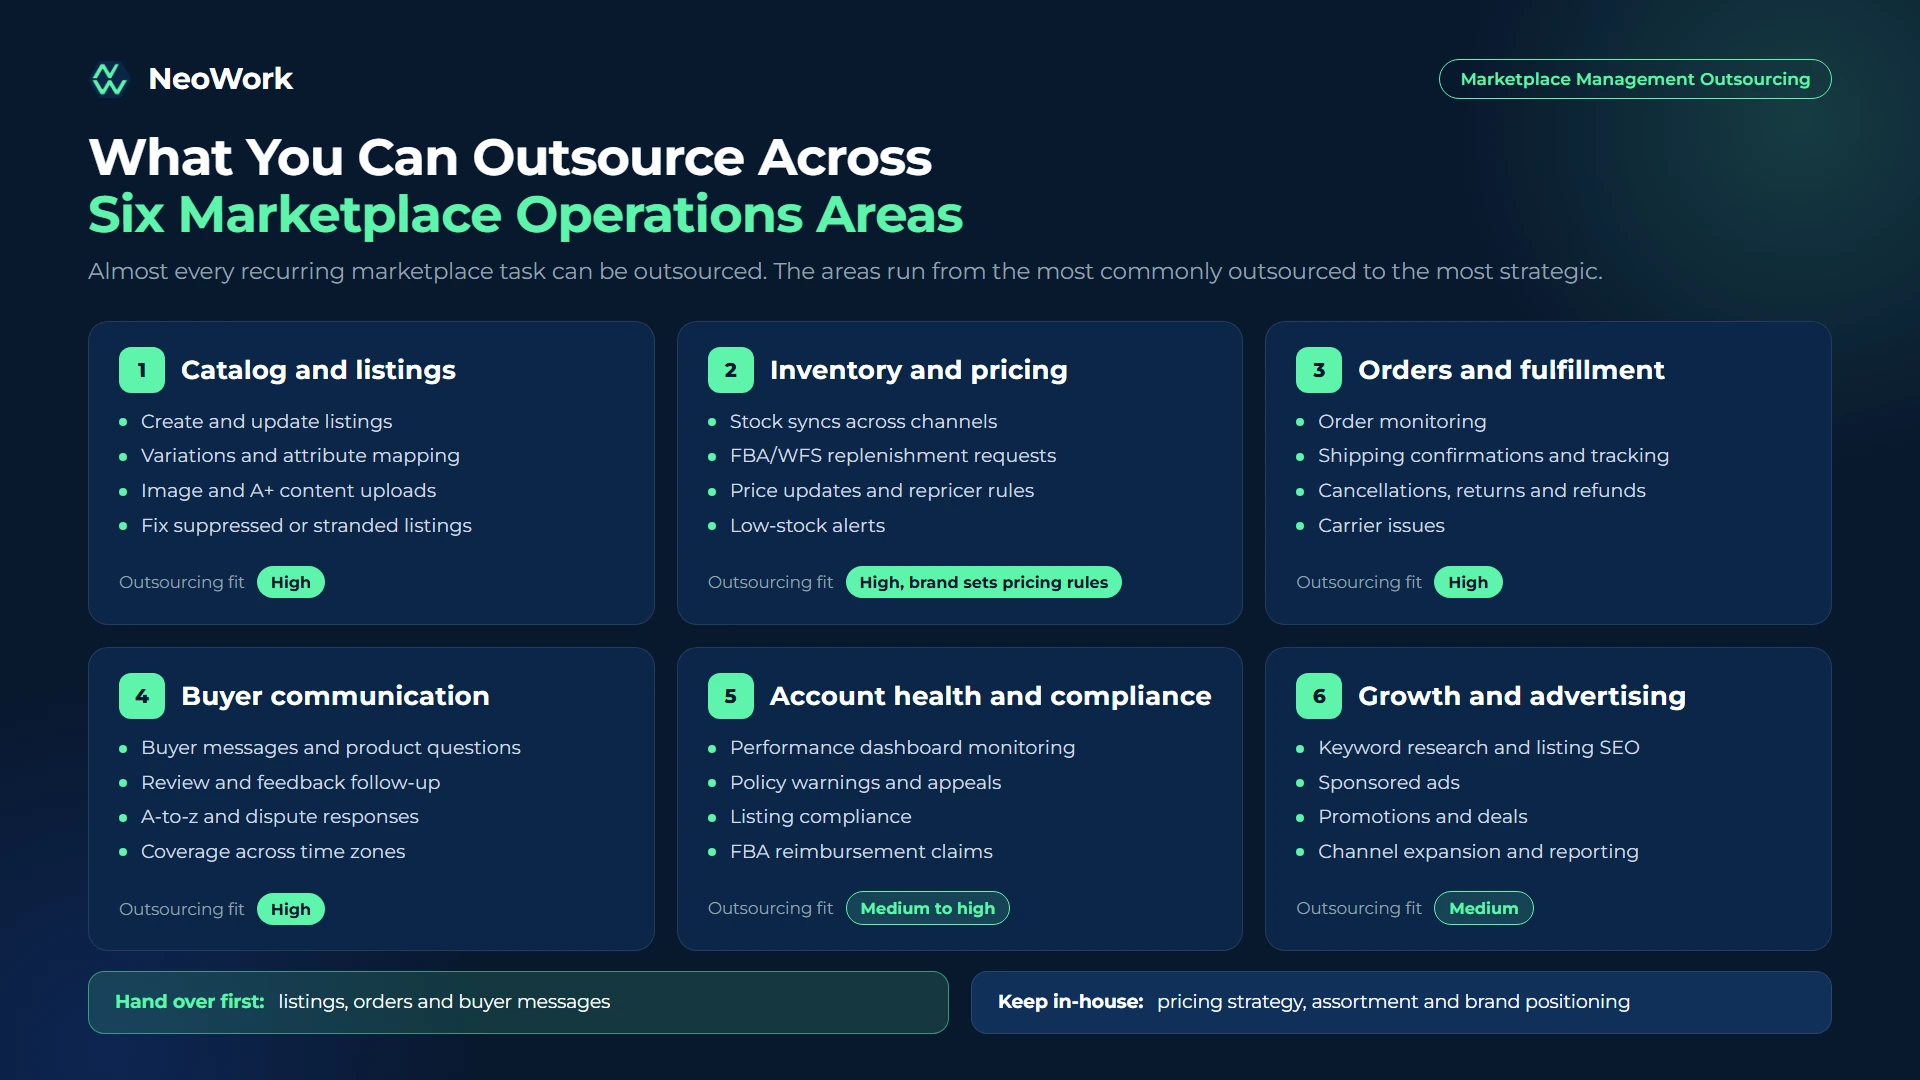Viewport: 1920px width, 1080px height.
Task: Click the number 1 badge for Catalog and listings
Action: 142,370
